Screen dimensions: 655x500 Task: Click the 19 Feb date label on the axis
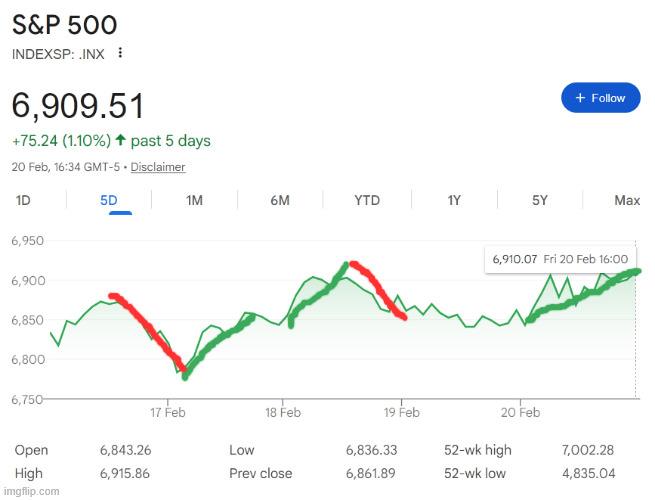401,412
